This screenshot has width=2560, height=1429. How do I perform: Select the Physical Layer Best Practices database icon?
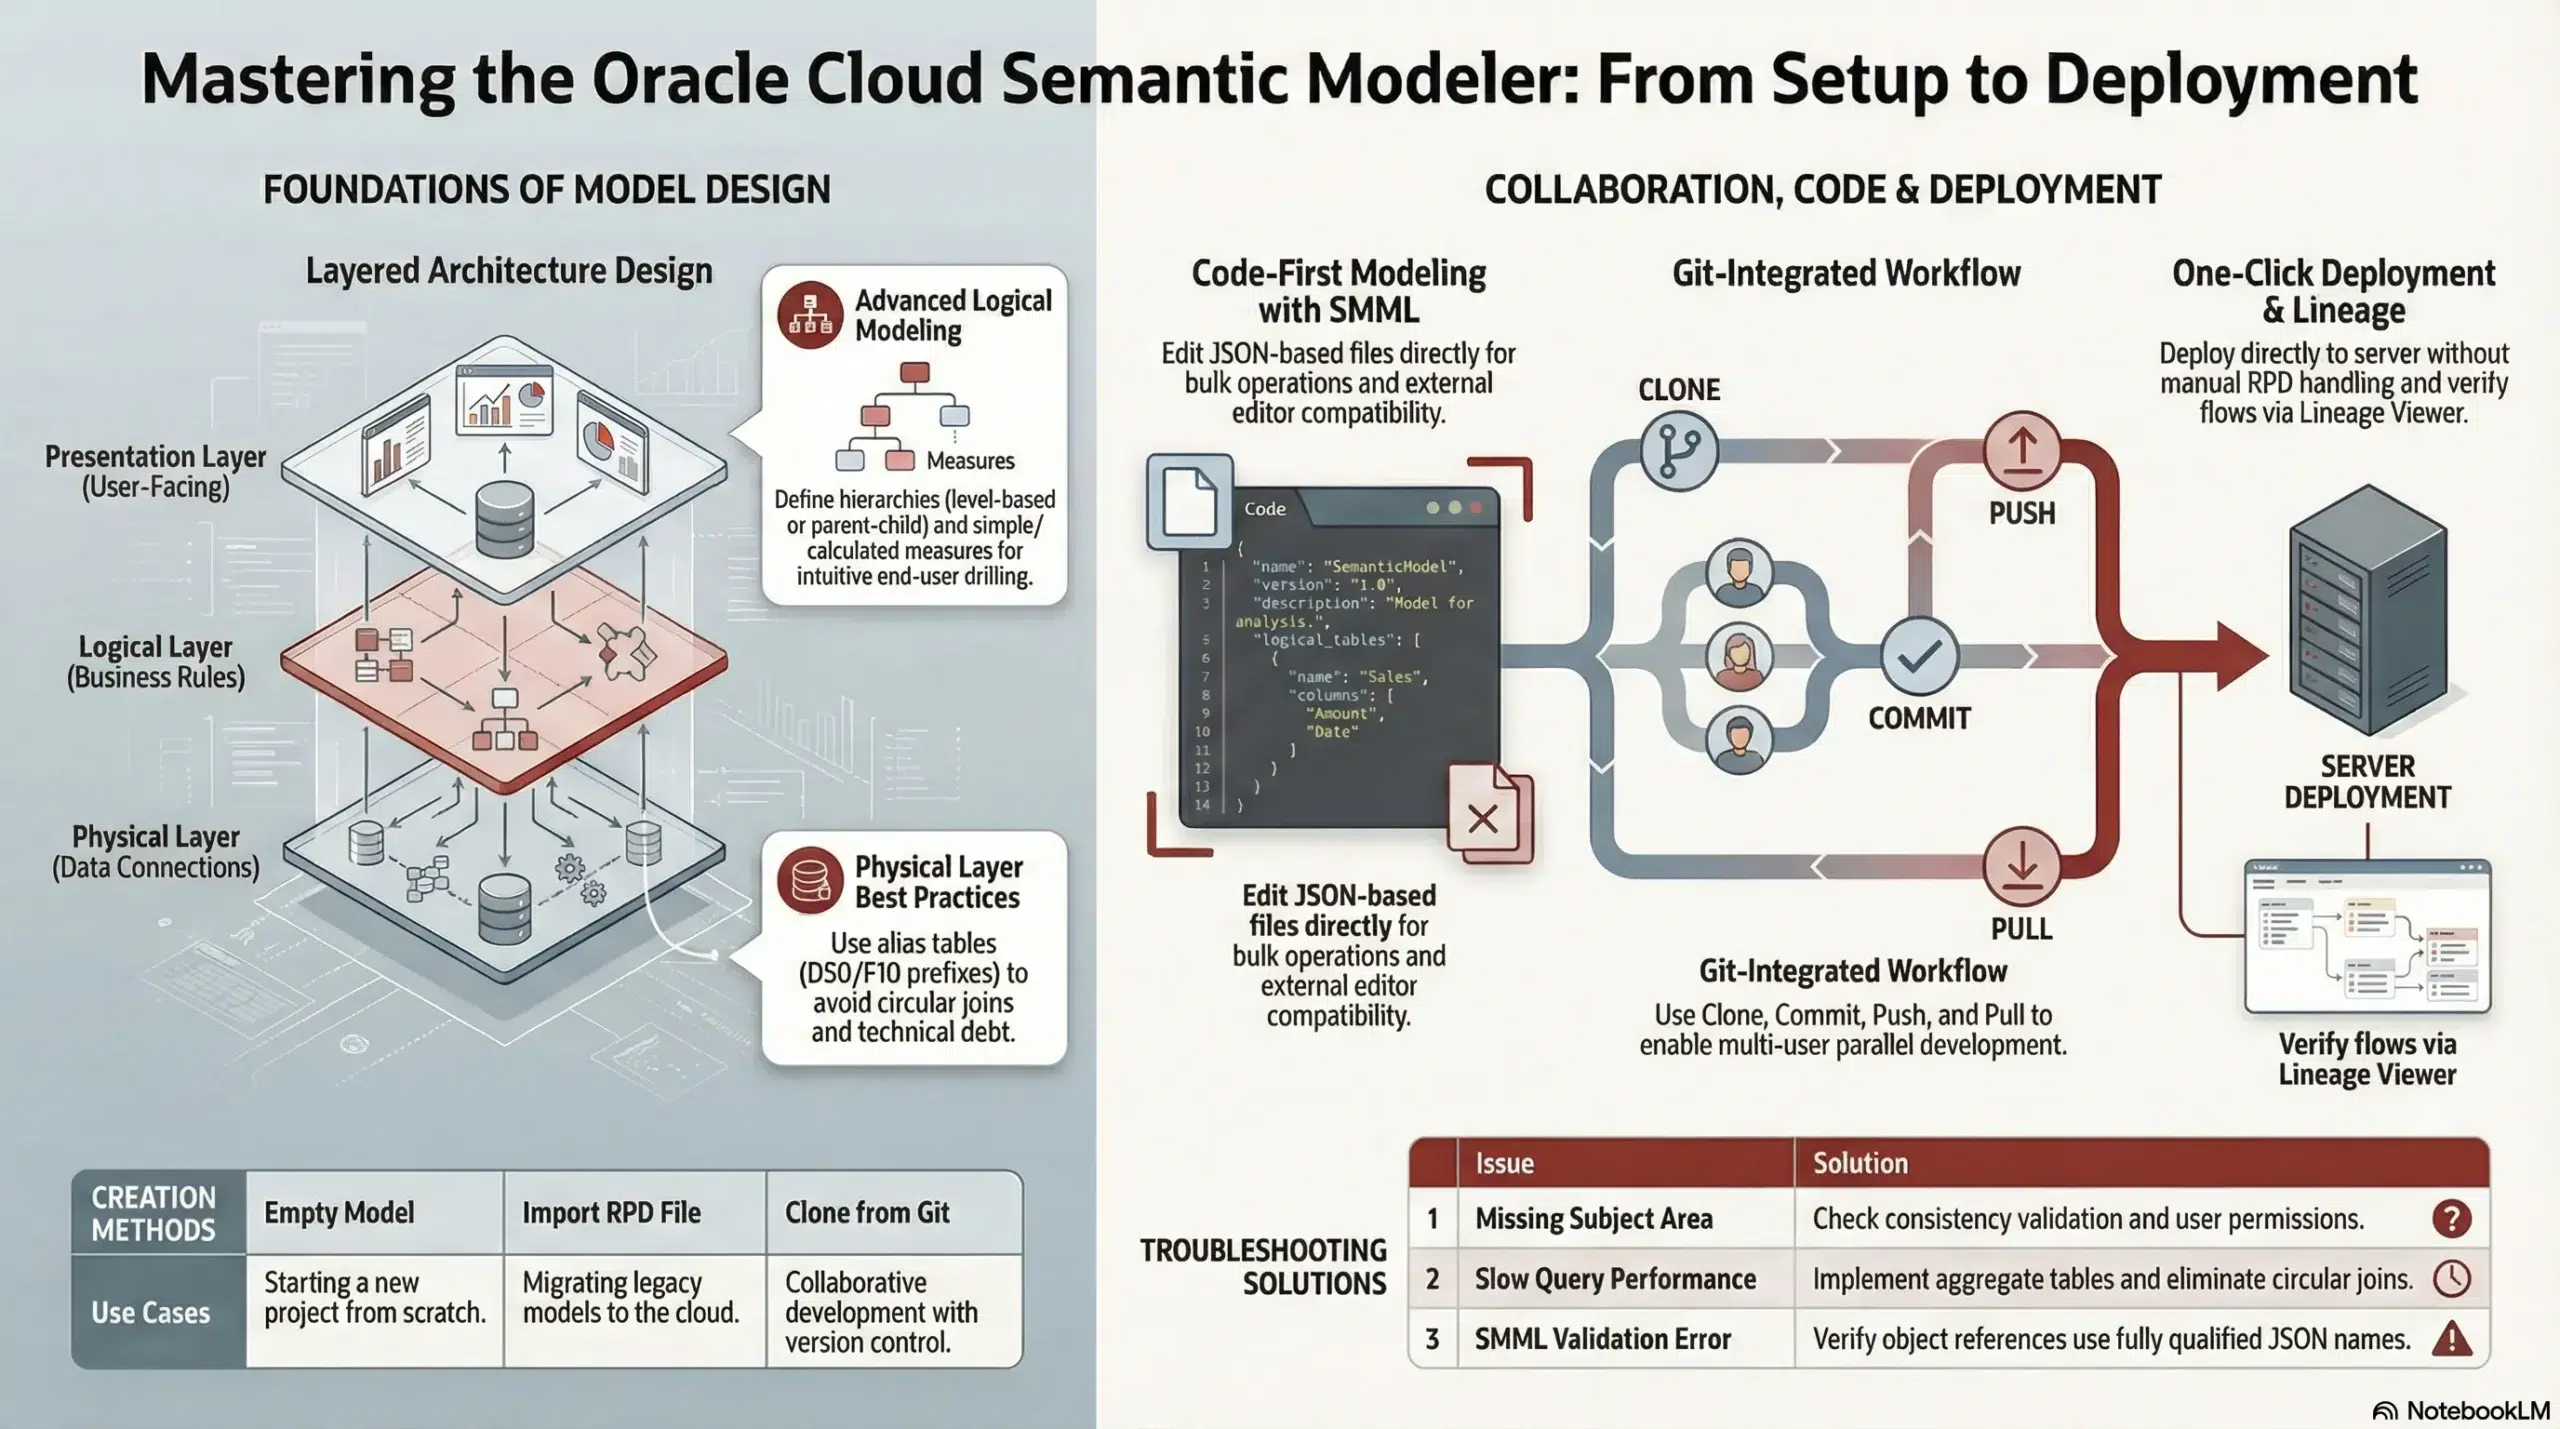coord(810,881)
